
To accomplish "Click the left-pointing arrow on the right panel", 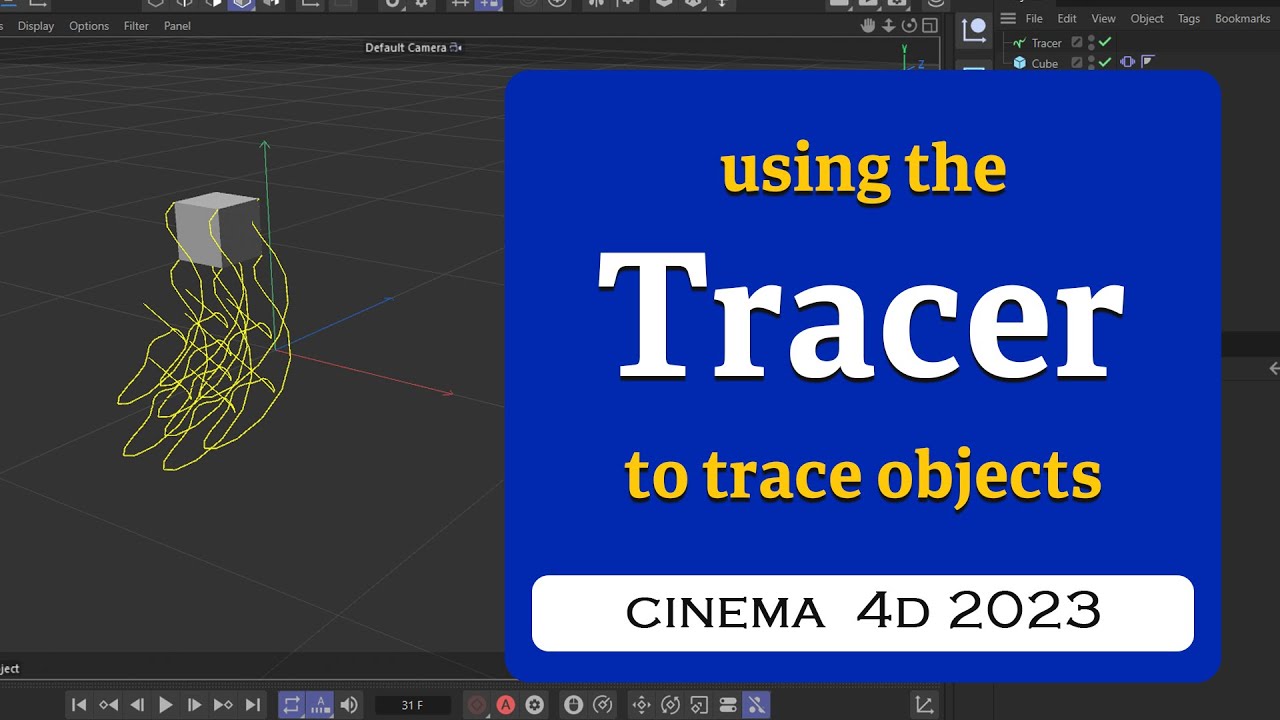I will tap(1273, 369).
